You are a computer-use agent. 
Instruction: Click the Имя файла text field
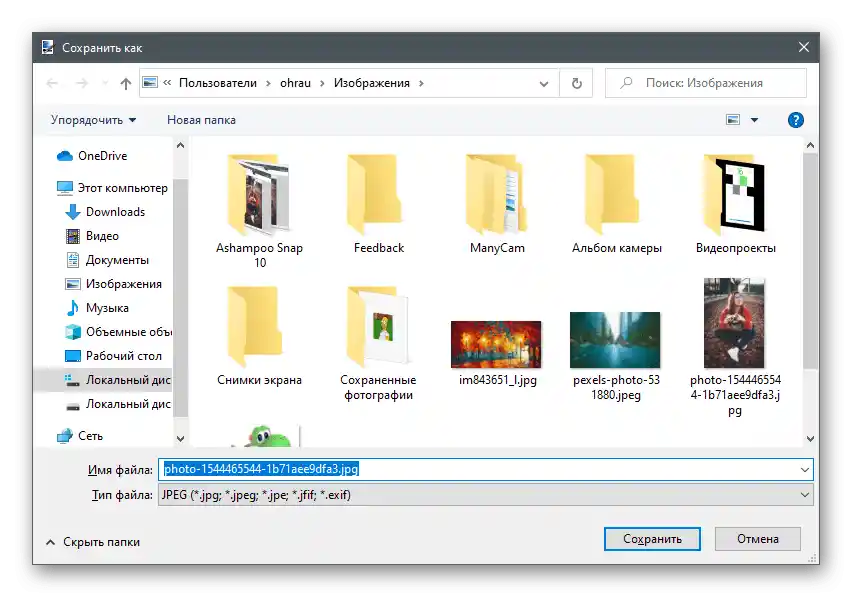(x=478, y=469)
